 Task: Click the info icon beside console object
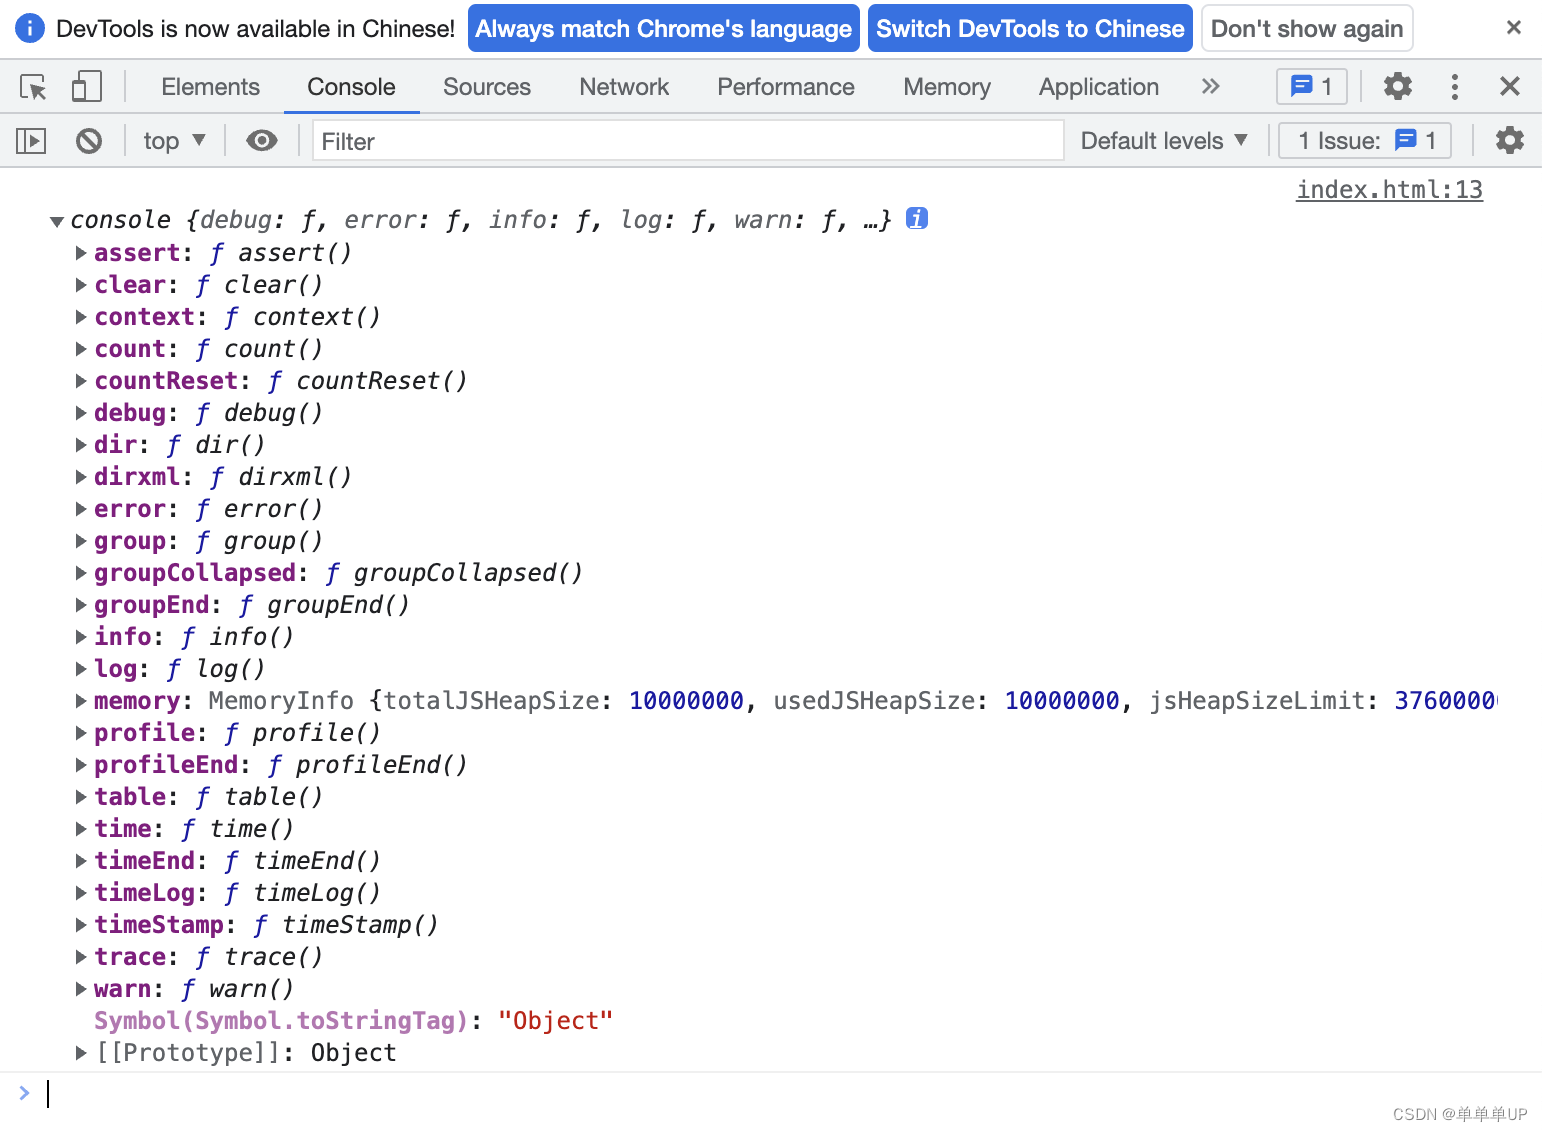[x=917, y=218]
